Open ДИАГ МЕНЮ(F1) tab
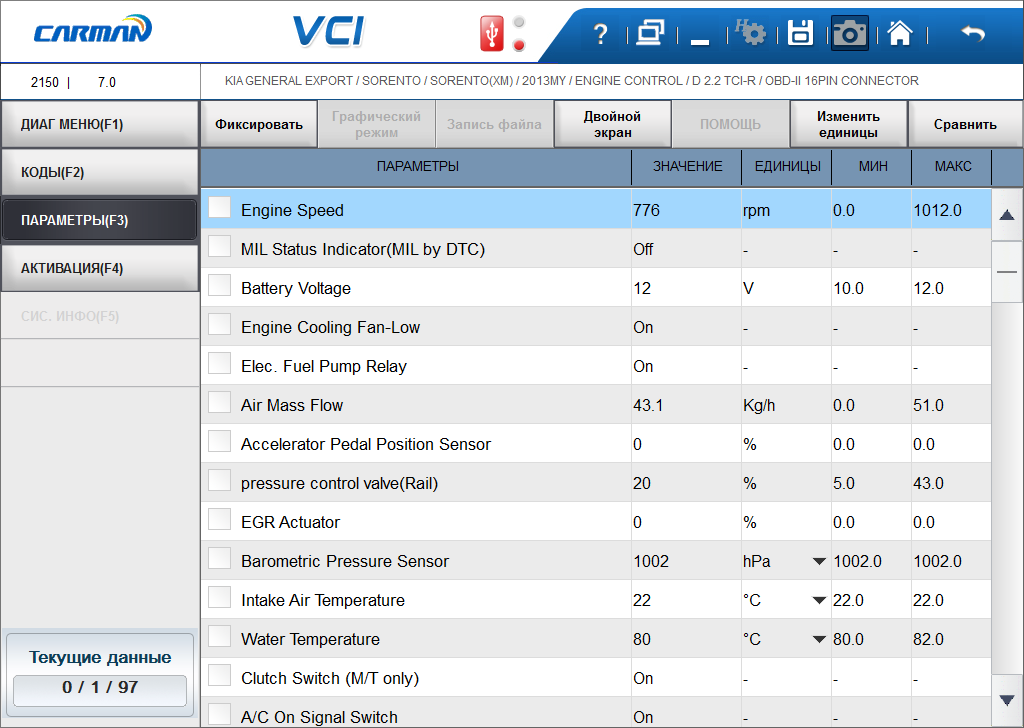The image size is (1024, 728). coord(100,124)
